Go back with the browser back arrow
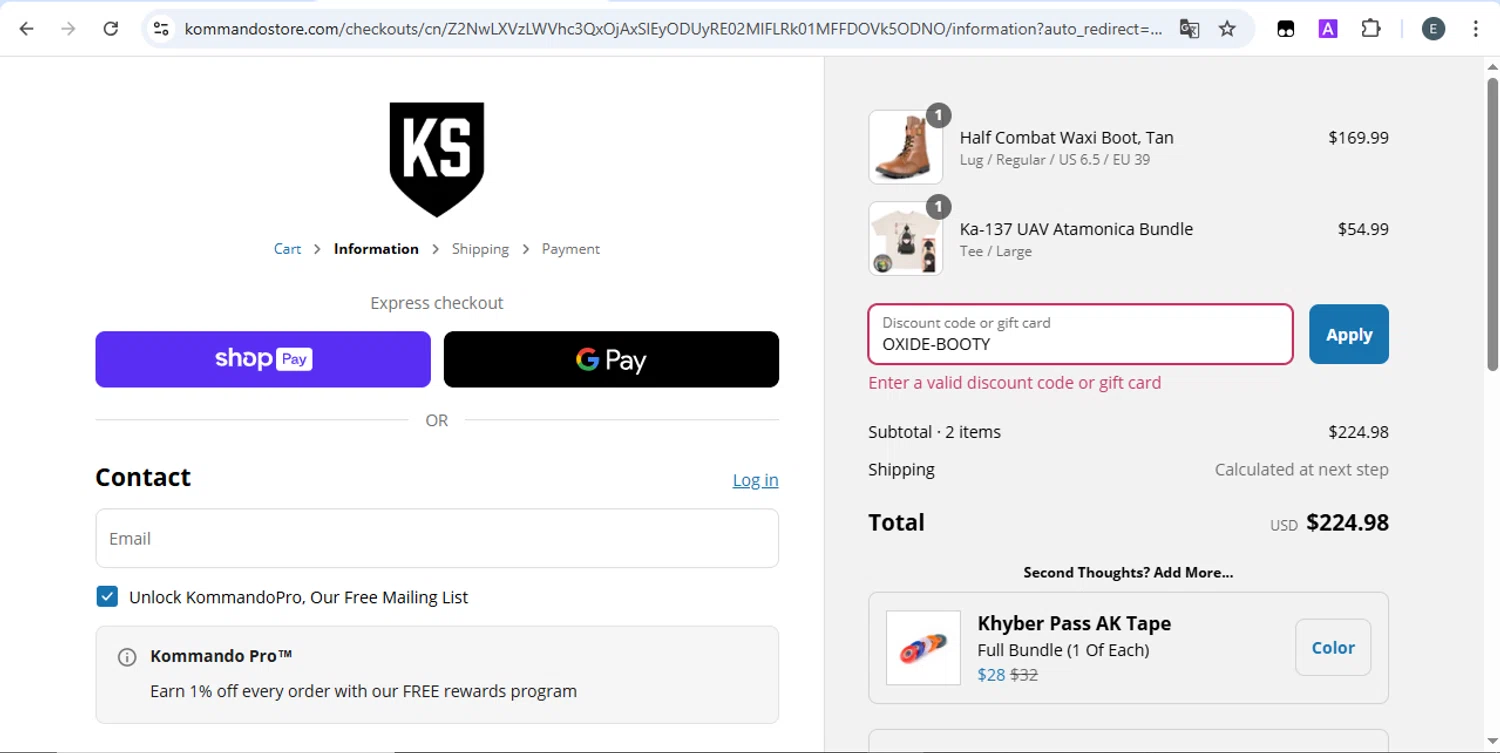Viewport: 1500px width, 753px height. pyautogui.click(x=27, y=29)
